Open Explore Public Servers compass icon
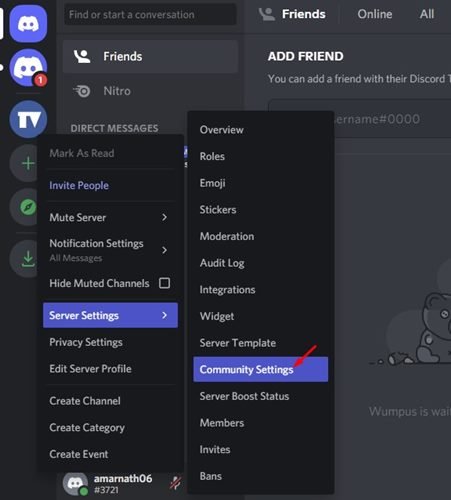451x500 pixels. (28, 207)
